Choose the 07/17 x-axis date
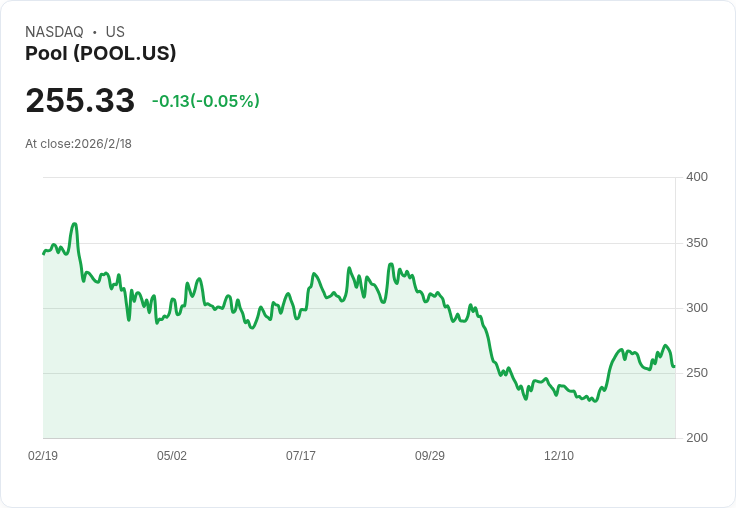Image resolution: width=736 pixels, height=508 pixels. point(301,456)
